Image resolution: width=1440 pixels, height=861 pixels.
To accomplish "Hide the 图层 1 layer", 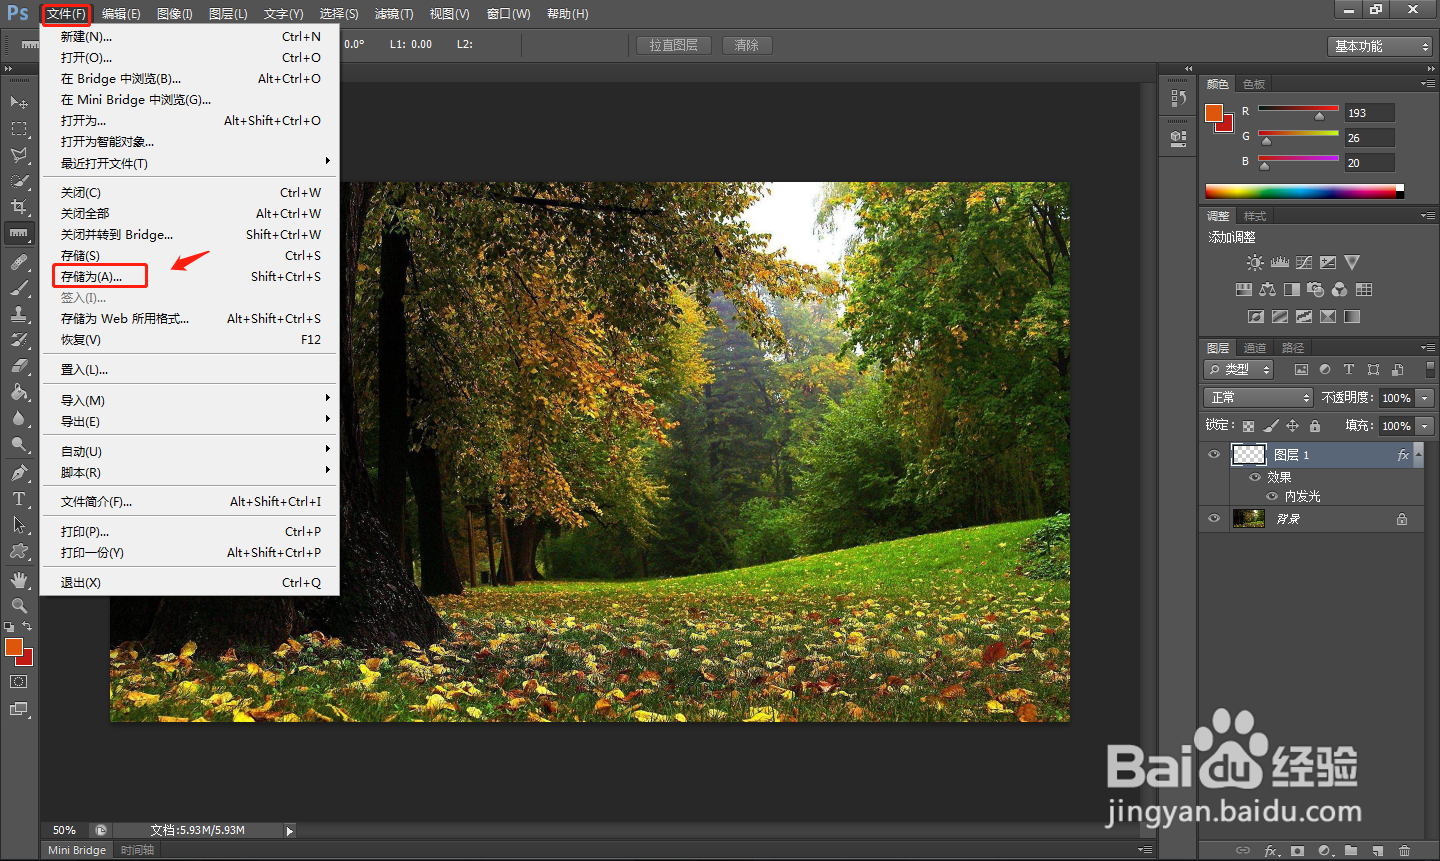I will tap(1214, 455).
